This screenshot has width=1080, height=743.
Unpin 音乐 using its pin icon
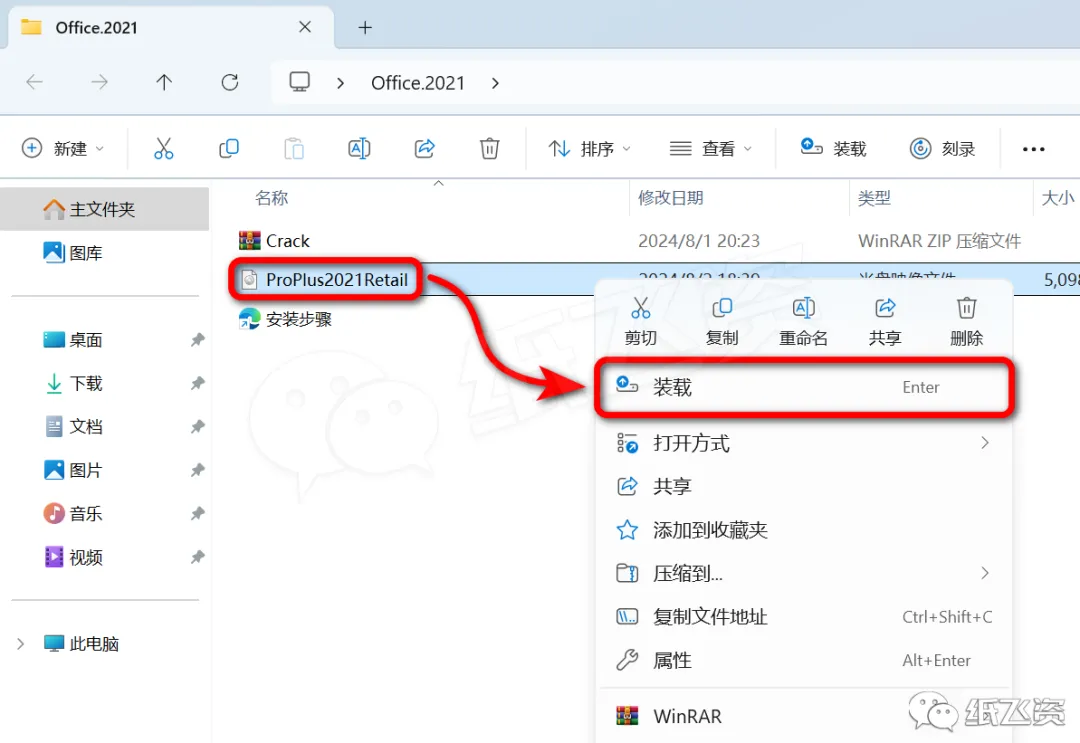[198, 513]
